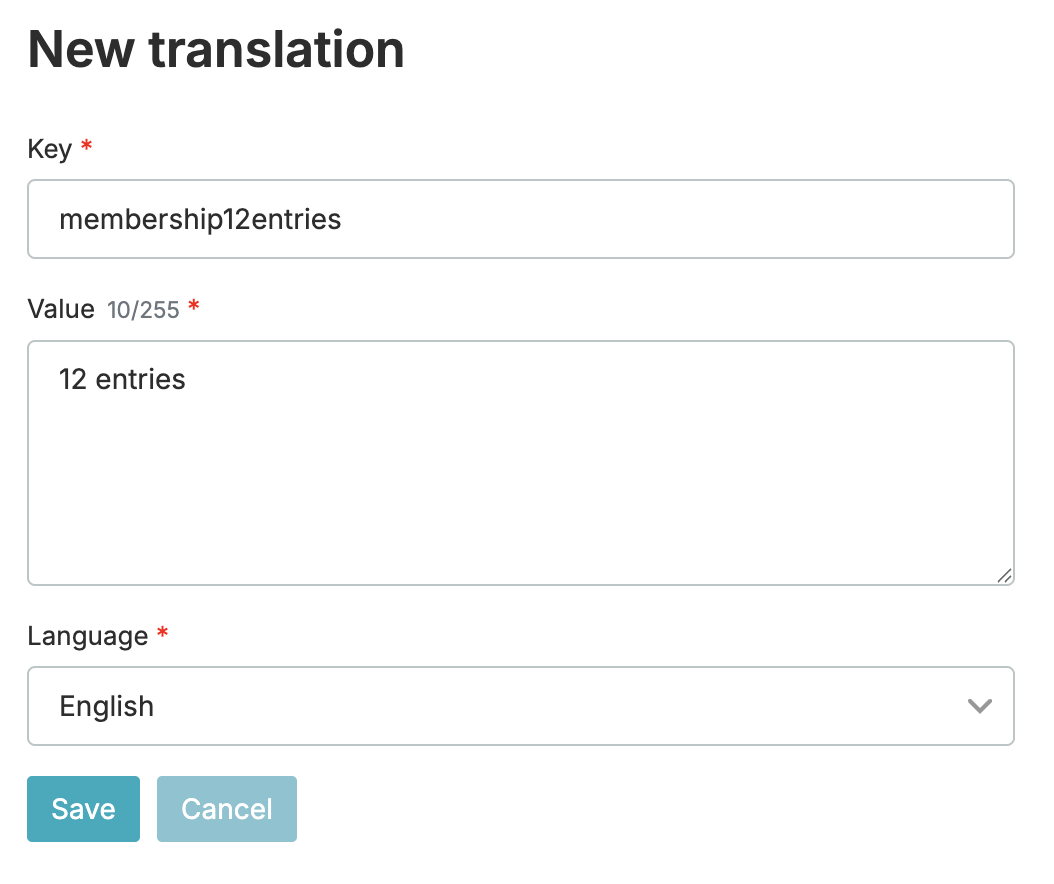
Task: Click the Language dropdown chevron arrow
Action: pos(979,706)
